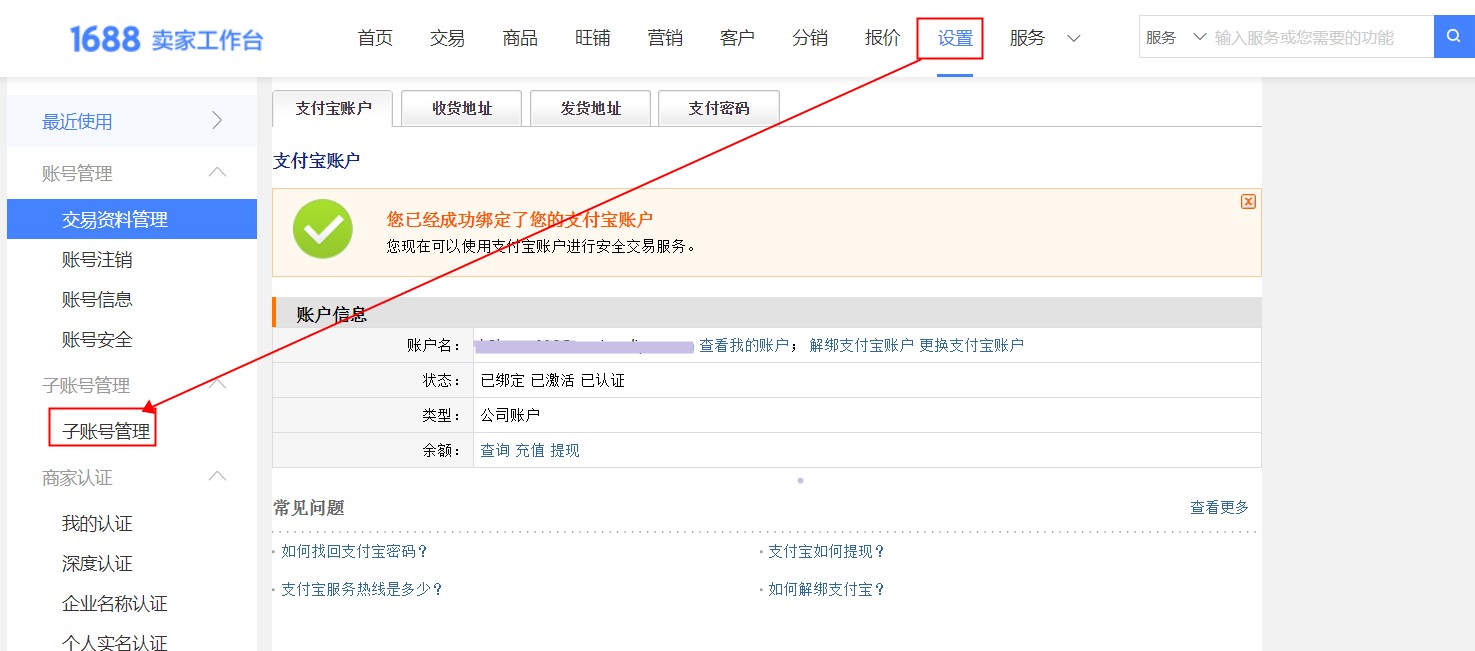Expand the top navigation more chevron

[1074, 39]
